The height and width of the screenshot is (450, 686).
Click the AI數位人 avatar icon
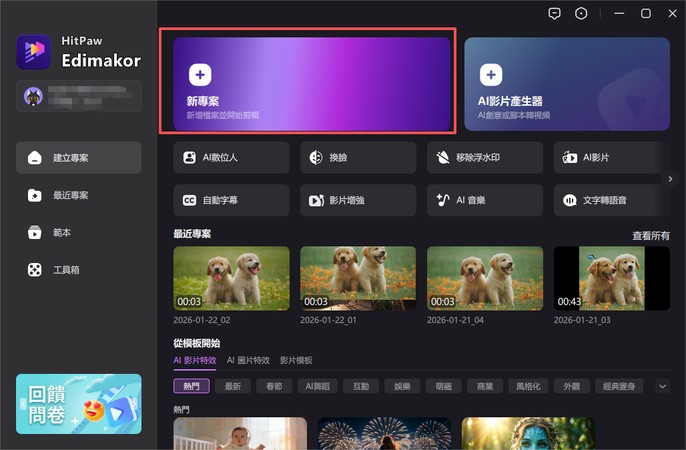pos(189,157)
